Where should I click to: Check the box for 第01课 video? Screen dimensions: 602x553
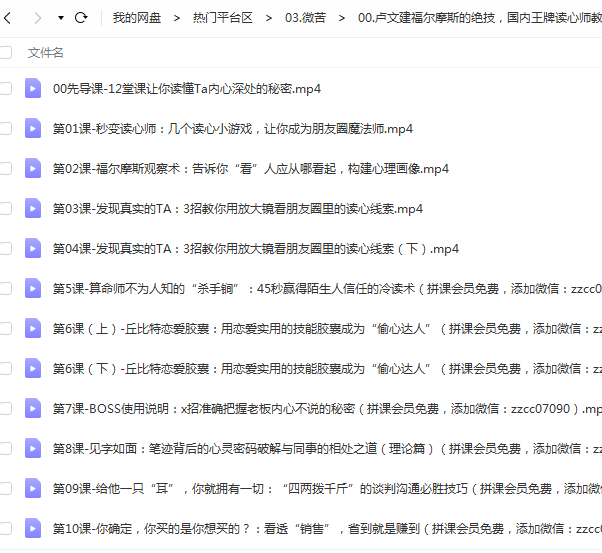(5, 129)
